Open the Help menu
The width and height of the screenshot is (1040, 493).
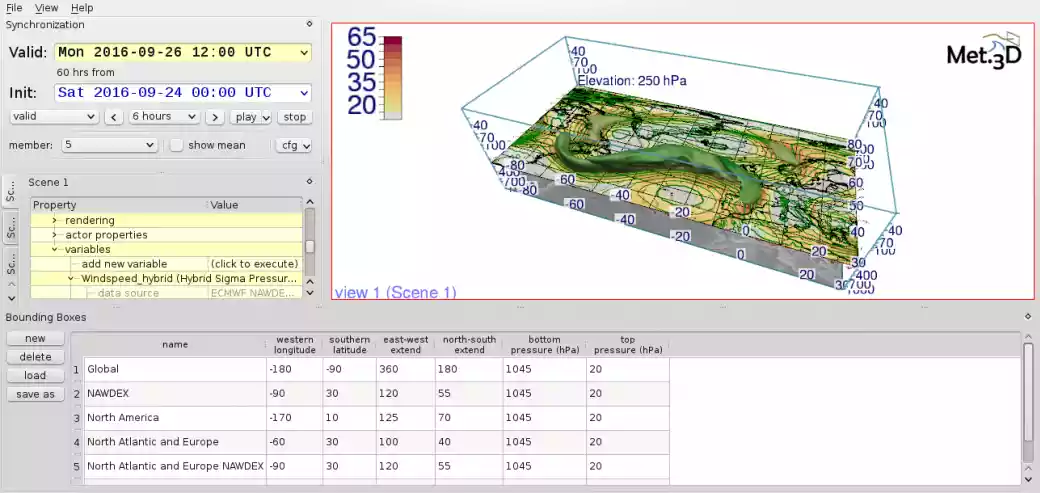(x=82, y=8)
